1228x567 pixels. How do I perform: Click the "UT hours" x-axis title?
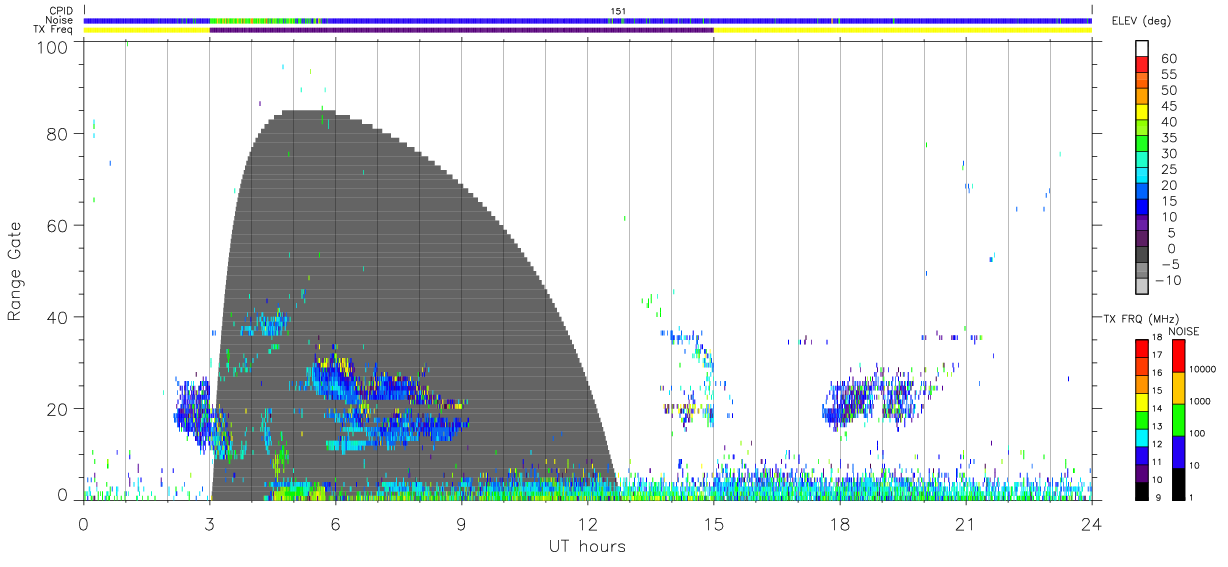587,546
